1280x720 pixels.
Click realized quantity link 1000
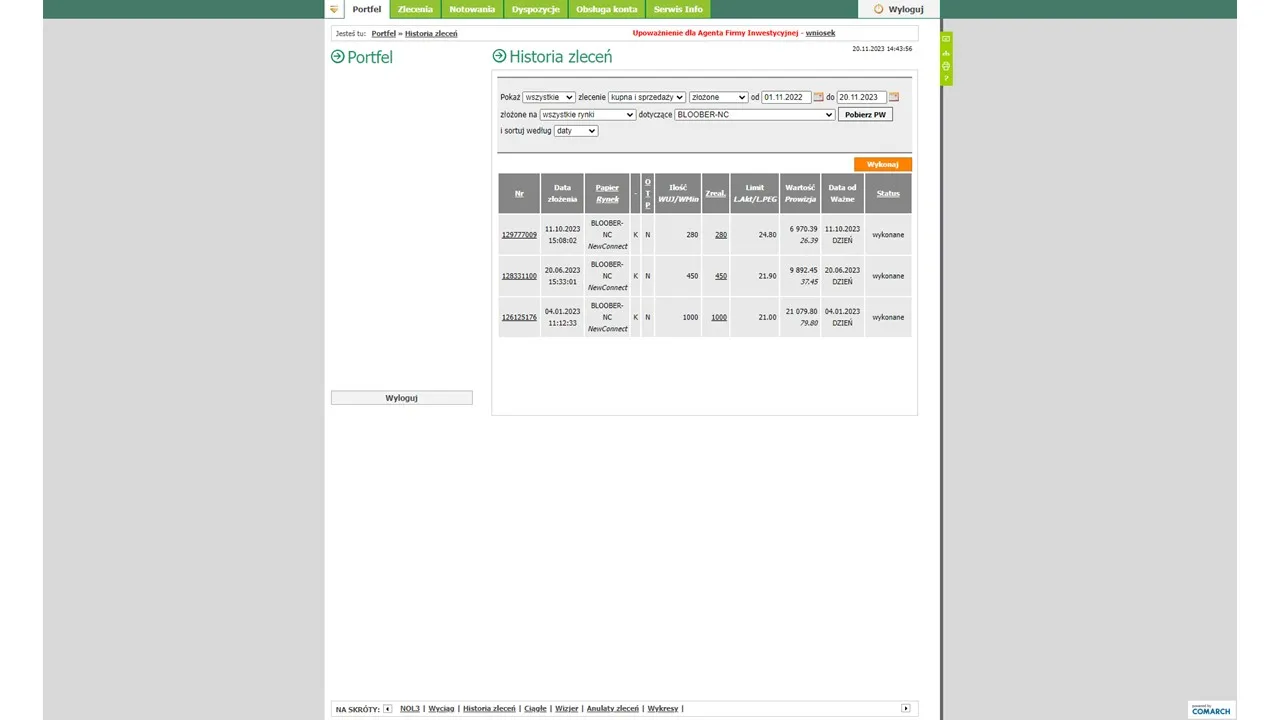(x=719, y=317)
